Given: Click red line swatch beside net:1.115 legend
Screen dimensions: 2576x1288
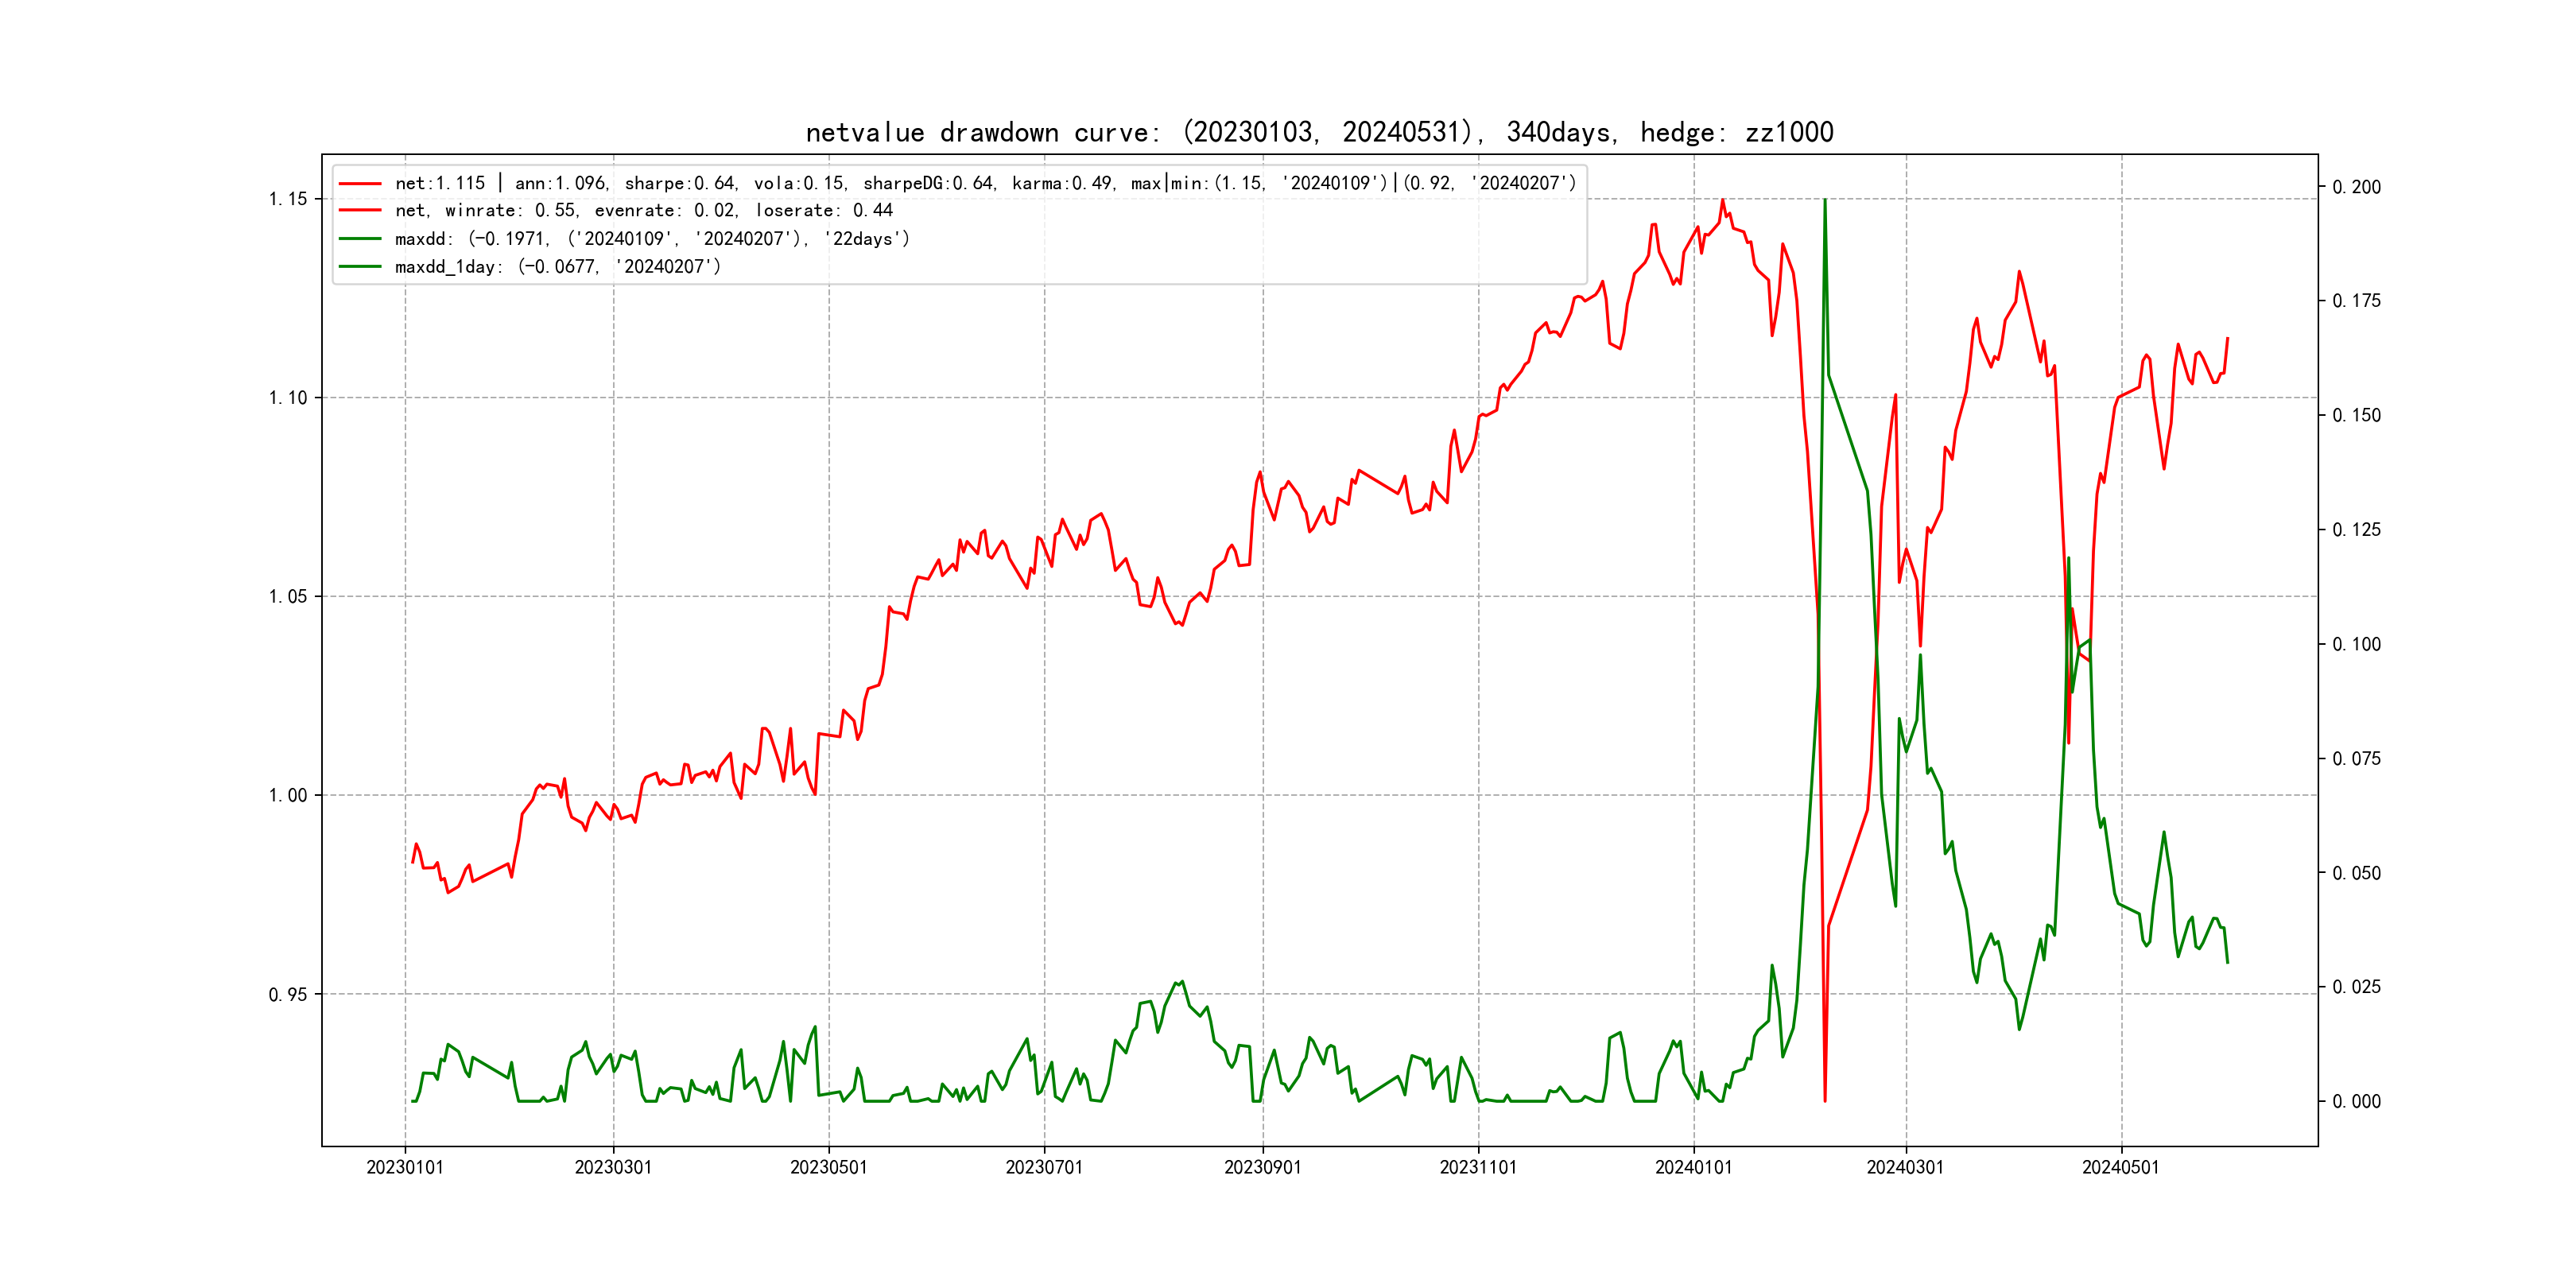Looking at the screenshot, I should (x=360, y=184).
